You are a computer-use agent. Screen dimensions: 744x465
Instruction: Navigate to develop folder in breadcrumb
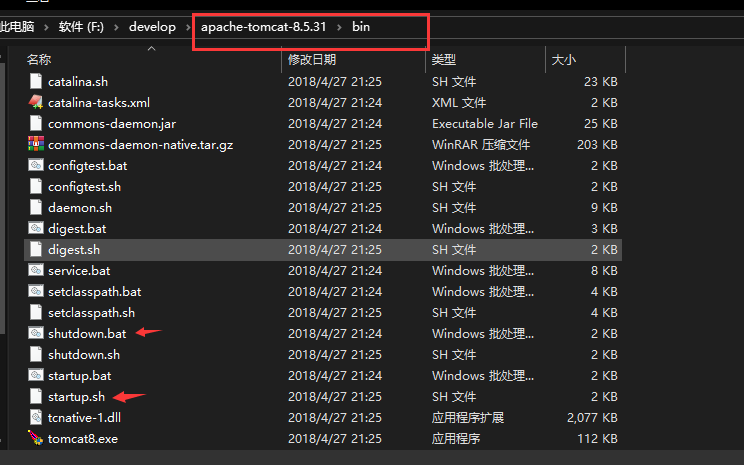pos(152,27)
